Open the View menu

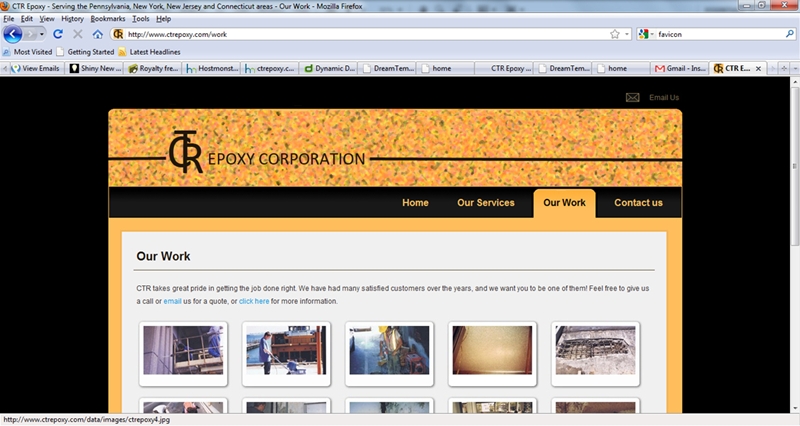47,19
